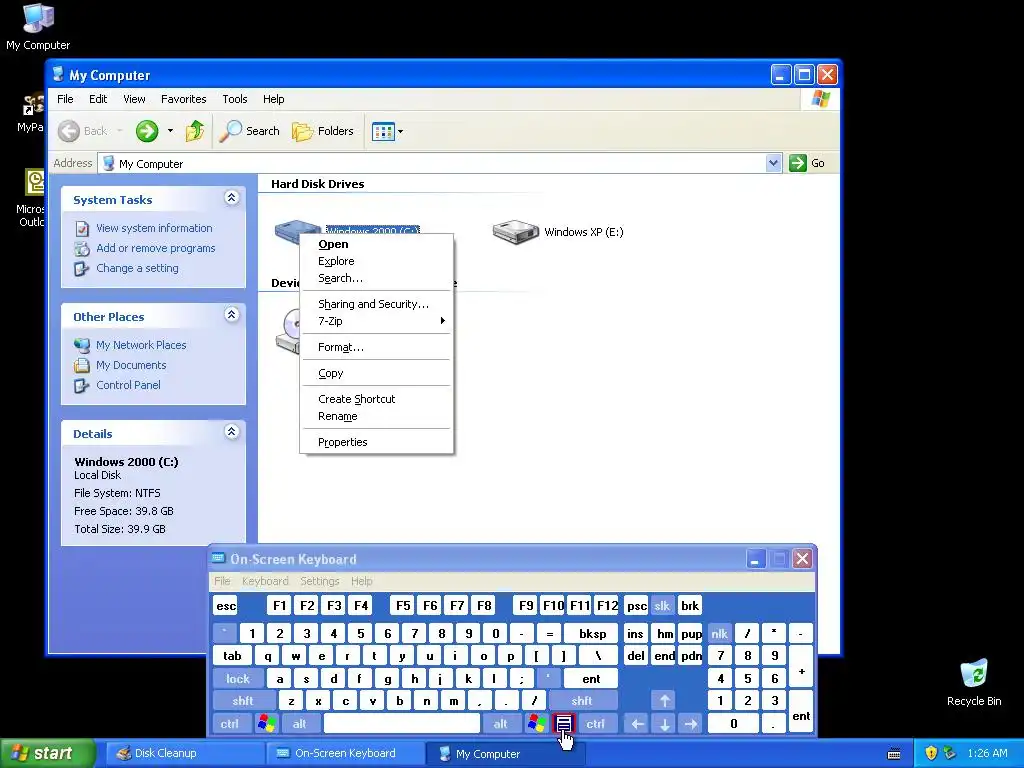Open the Favorites menu
Screen dimensions: 1024x768
point(184,99)
